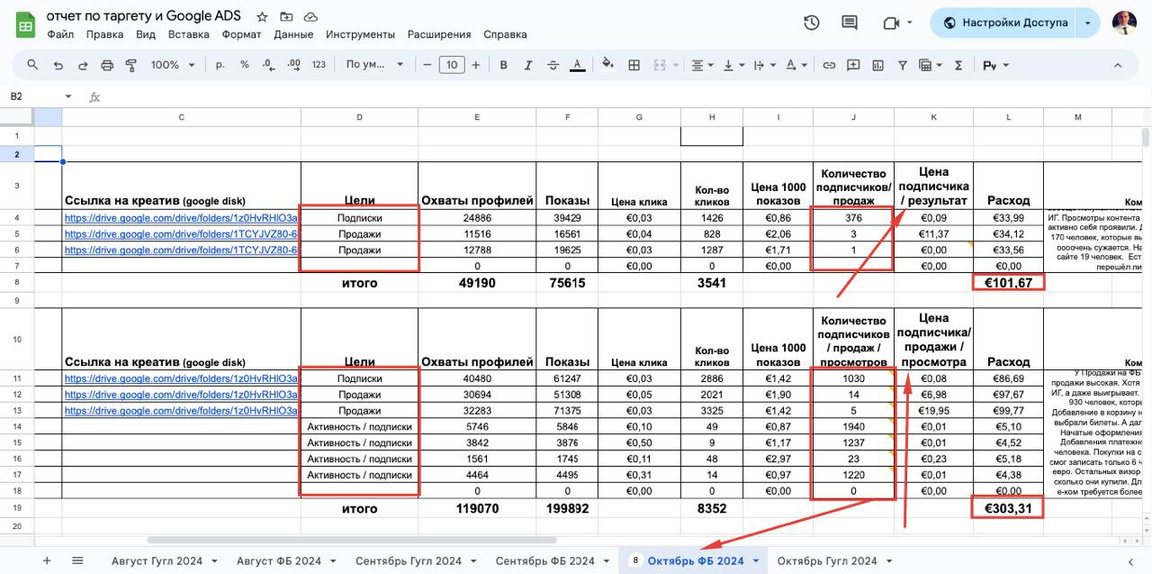Image resolution: width=1152 pixels, height=574 pixels.
Task: Open the Расширения menu
Action: (439, 34)
